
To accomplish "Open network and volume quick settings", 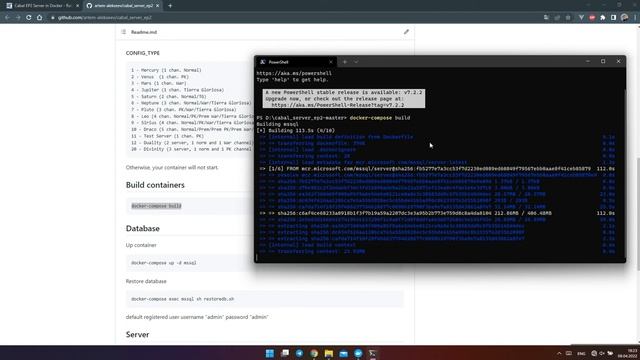I will click(x=602, y=353).
